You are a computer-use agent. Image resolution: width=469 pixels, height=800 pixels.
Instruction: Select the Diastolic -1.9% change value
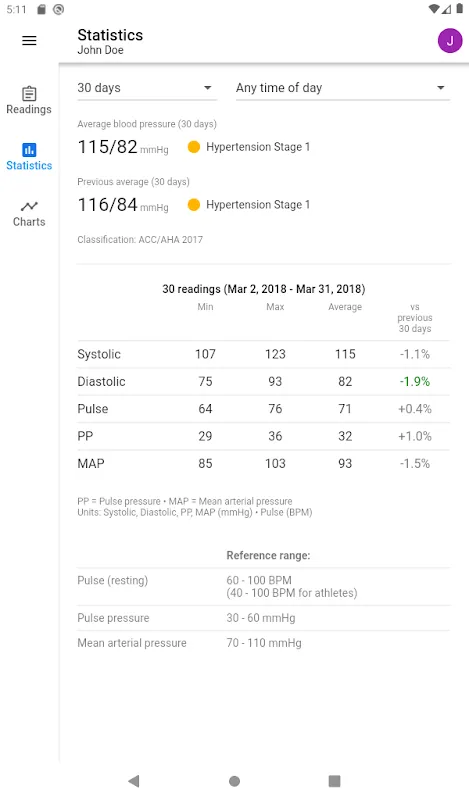pos(414,382)
